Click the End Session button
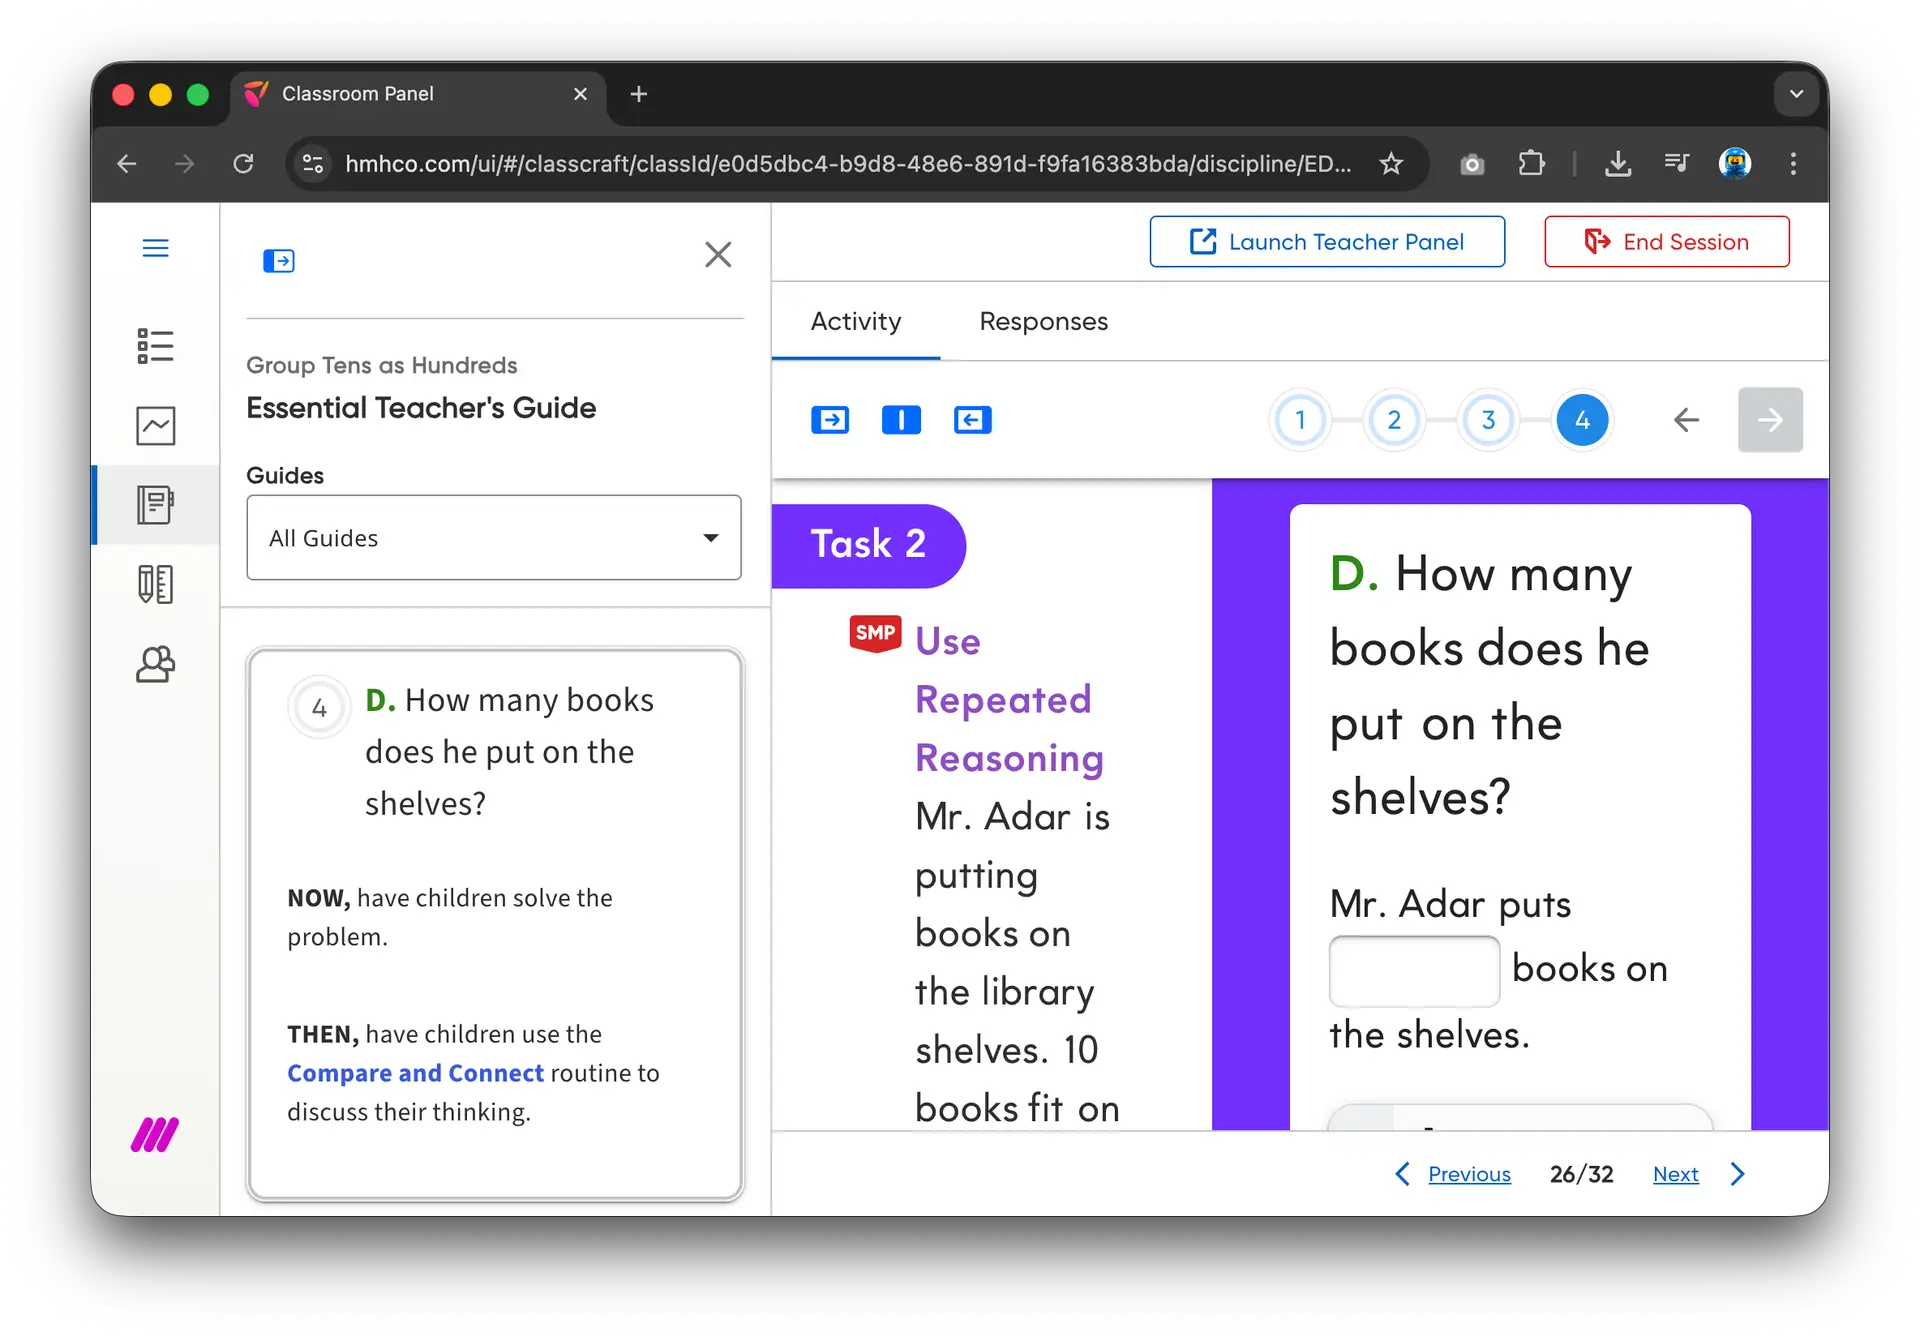 (x=1666, y=242)
